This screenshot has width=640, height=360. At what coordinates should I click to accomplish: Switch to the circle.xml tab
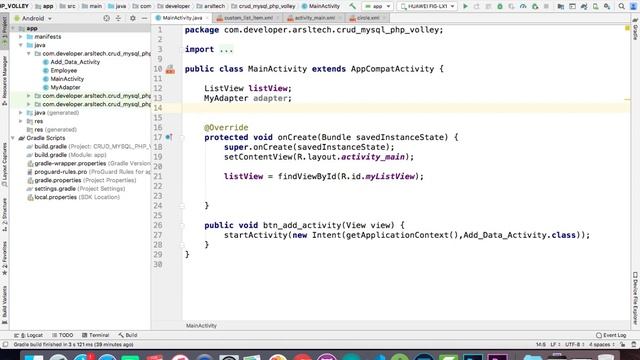pyautogui.click(x=368, y=18)
